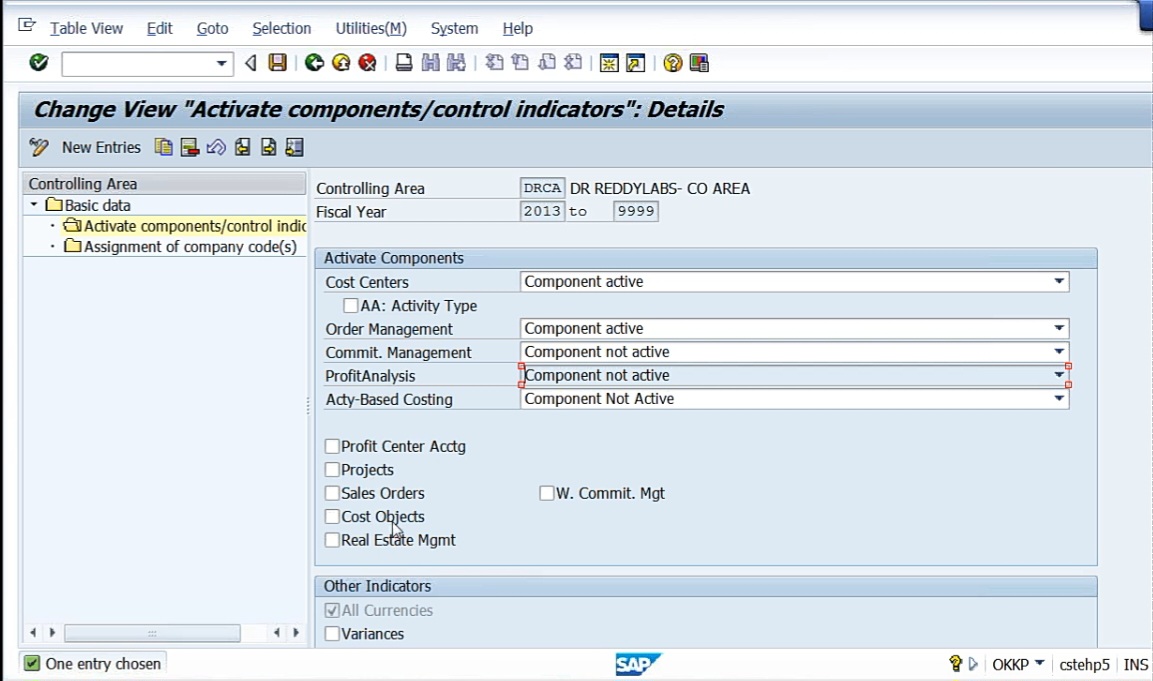Click the Other Entry icon
Screen dimensions: 1153x681
click(x=294, y=147)
